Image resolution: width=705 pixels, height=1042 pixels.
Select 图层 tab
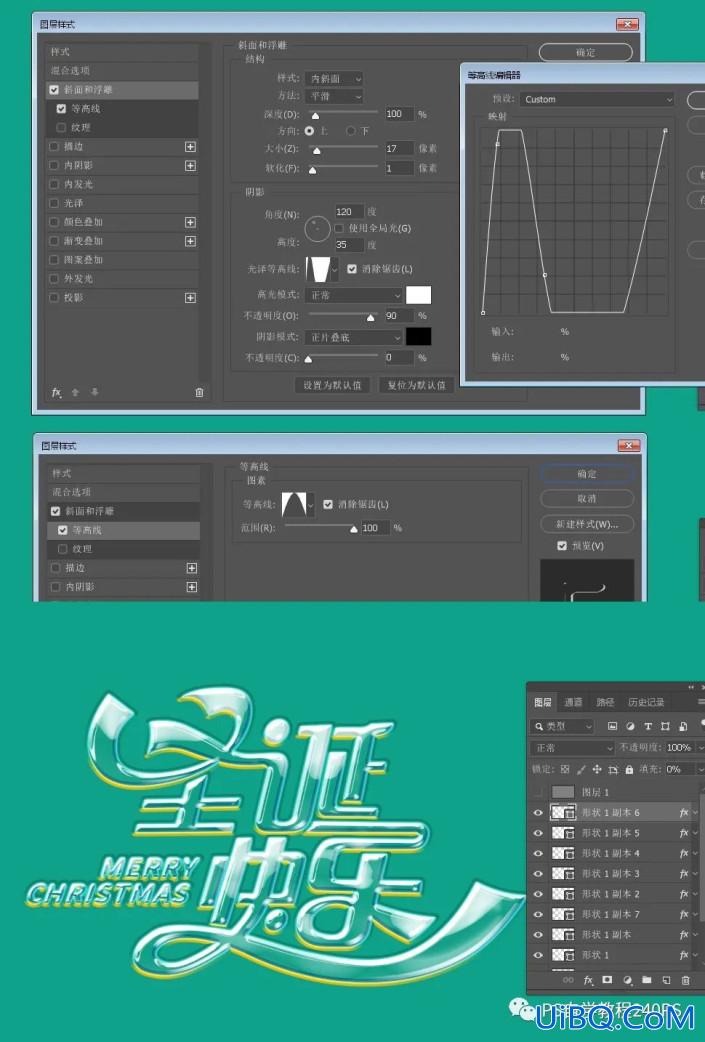point(543,702)
